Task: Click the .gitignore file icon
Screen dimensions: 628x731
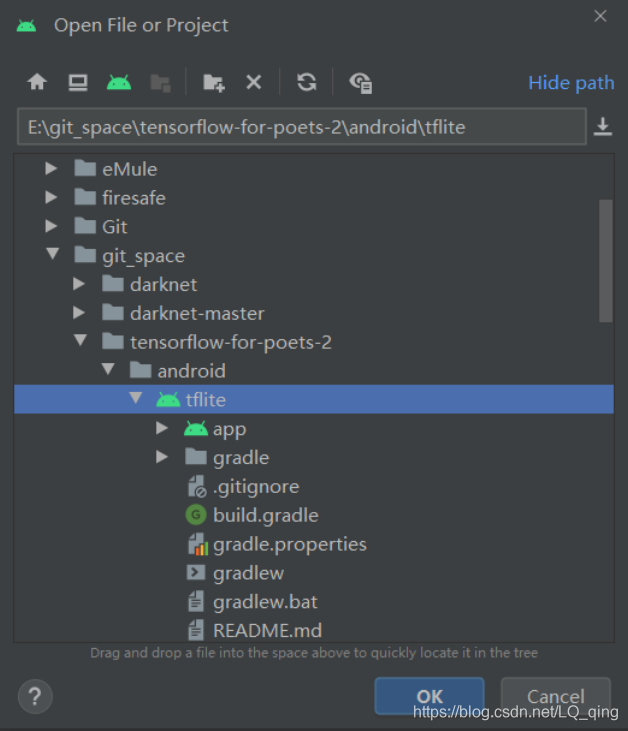Action: click(x=197, y=486)
